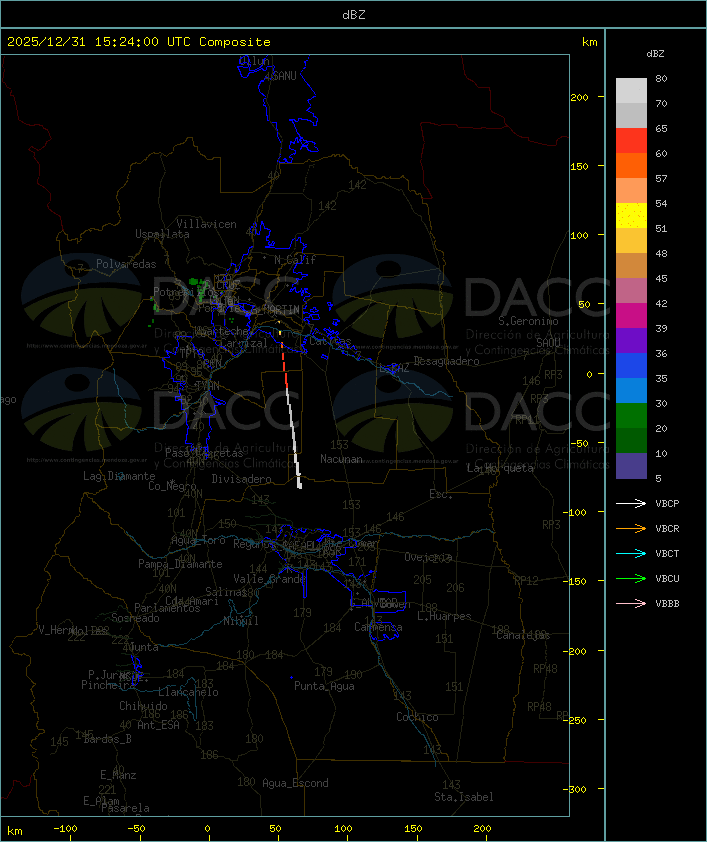Select the red 60 dBZ color swatch

coord(631,141)
